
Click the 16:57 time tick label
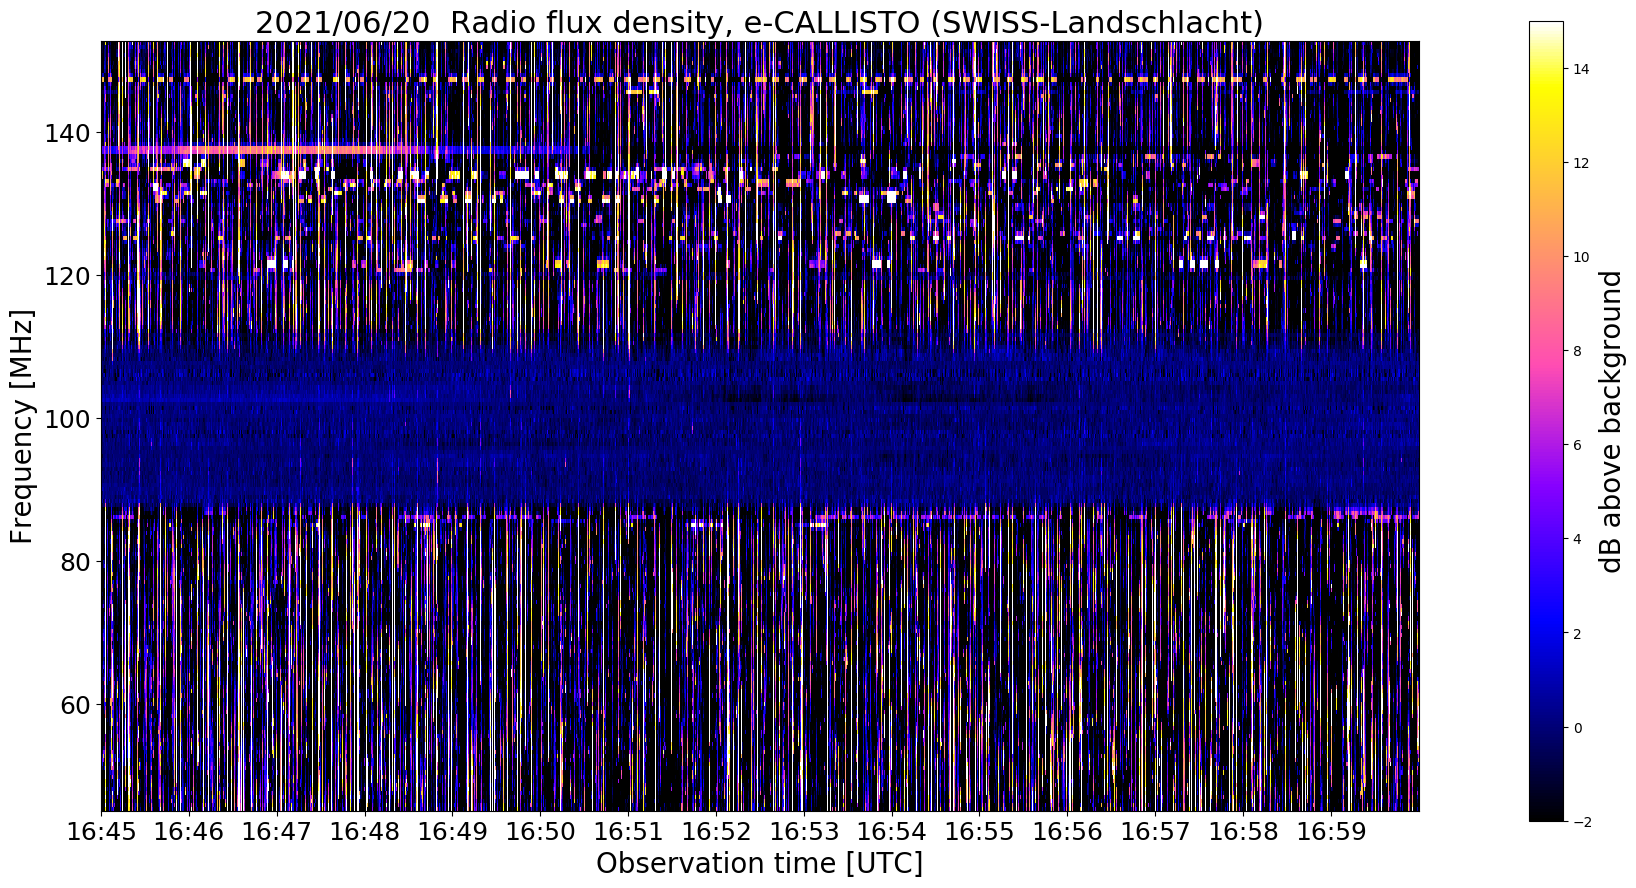1156,832
